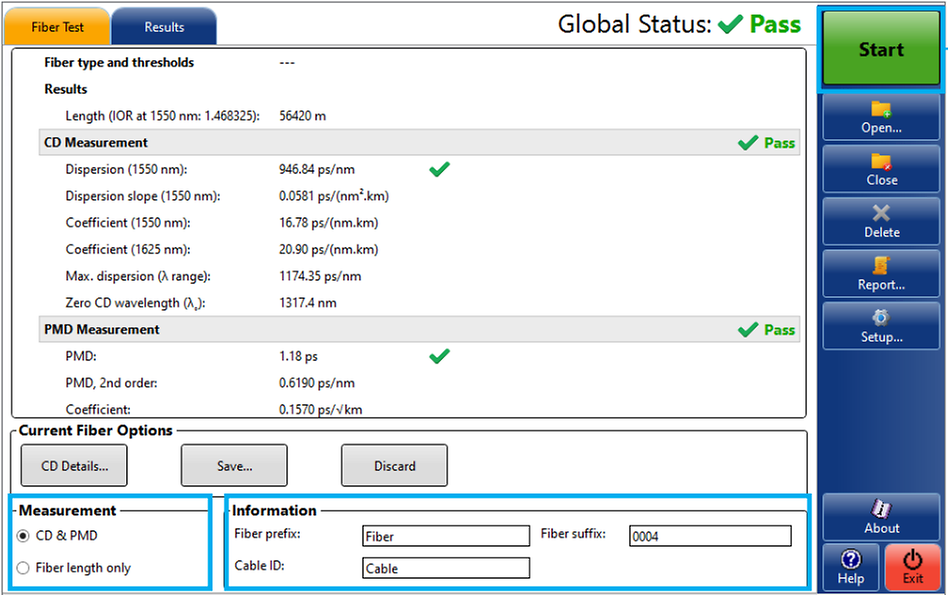Click the Save... button
Screen dimensions: 948x595
click(x=234, y=466)
